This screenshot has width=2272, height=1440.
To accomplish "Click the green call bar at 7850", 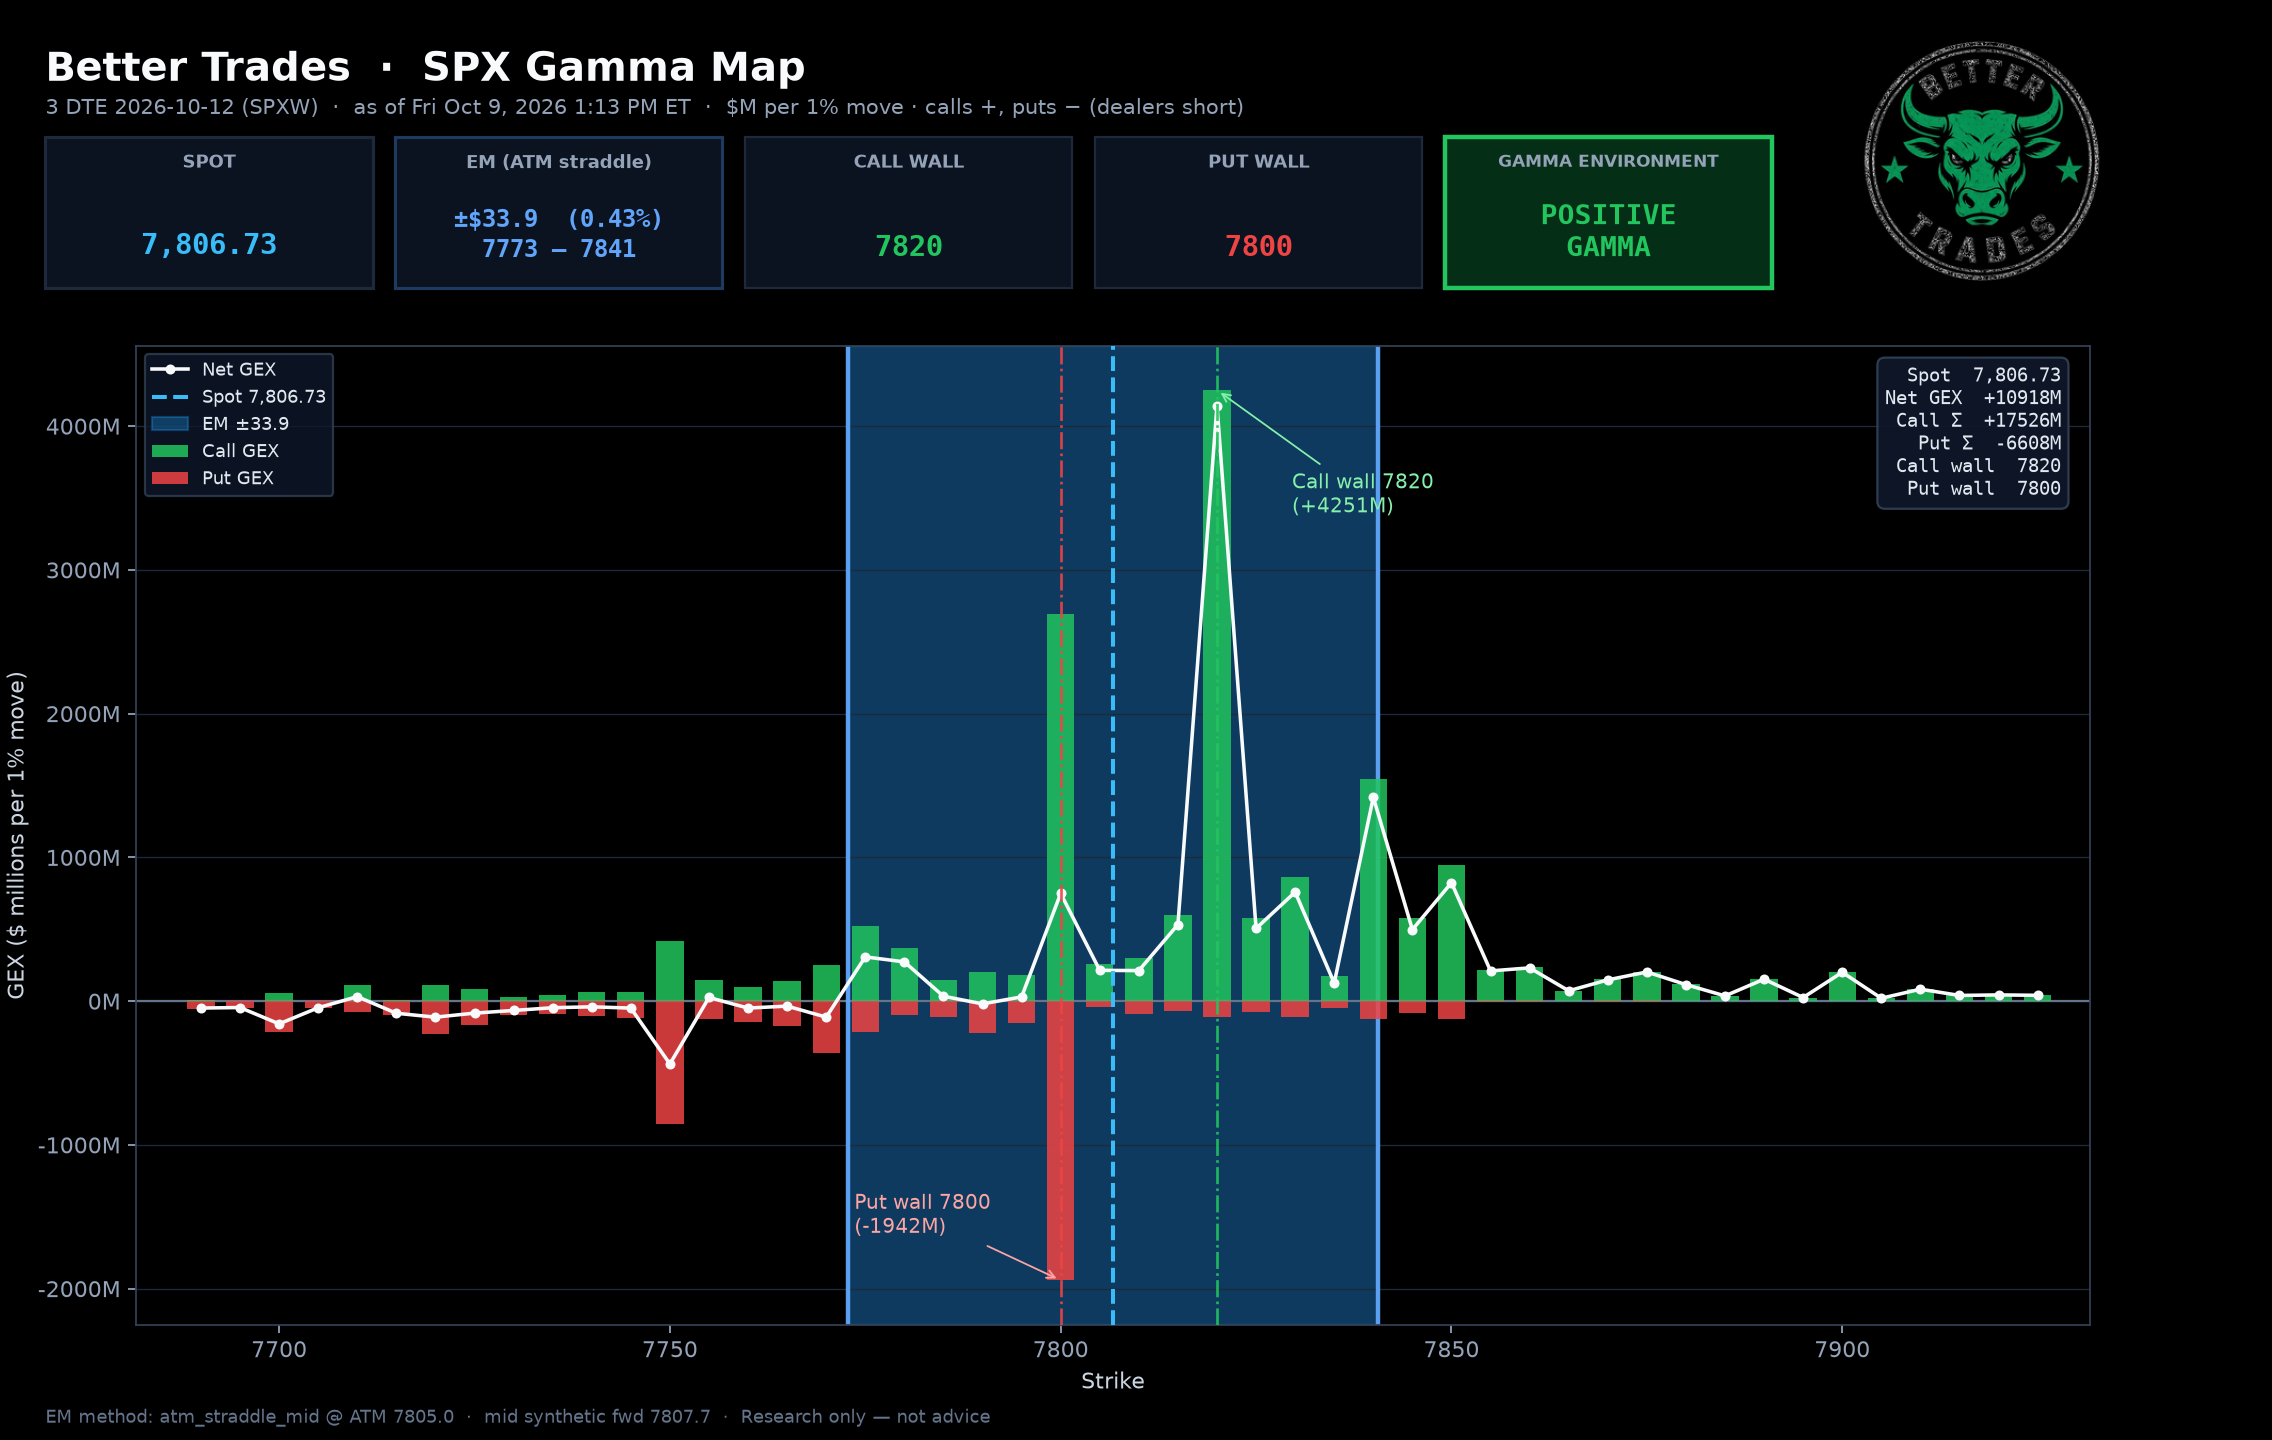I will pyautogui.click(x=1452, y=933).
